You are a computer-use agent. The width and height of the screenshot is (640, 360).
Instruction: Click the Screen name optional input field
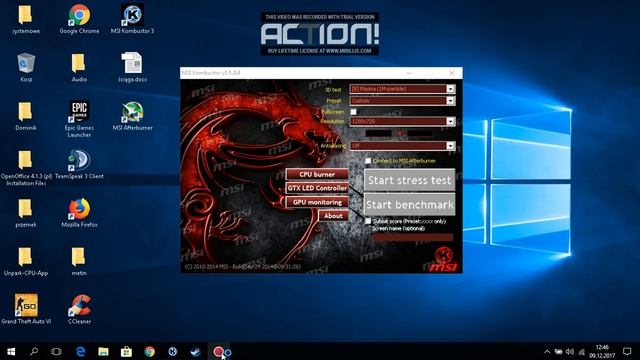413,237
